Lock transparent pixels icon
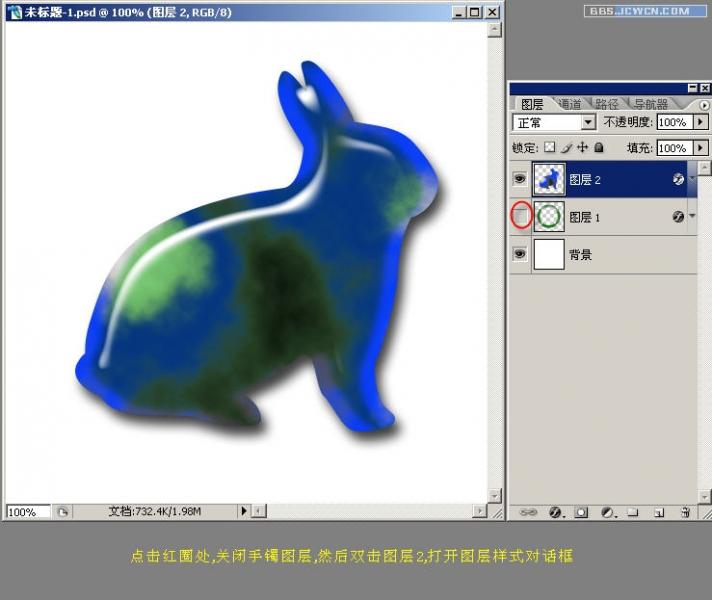 click(x=550, y=147)
